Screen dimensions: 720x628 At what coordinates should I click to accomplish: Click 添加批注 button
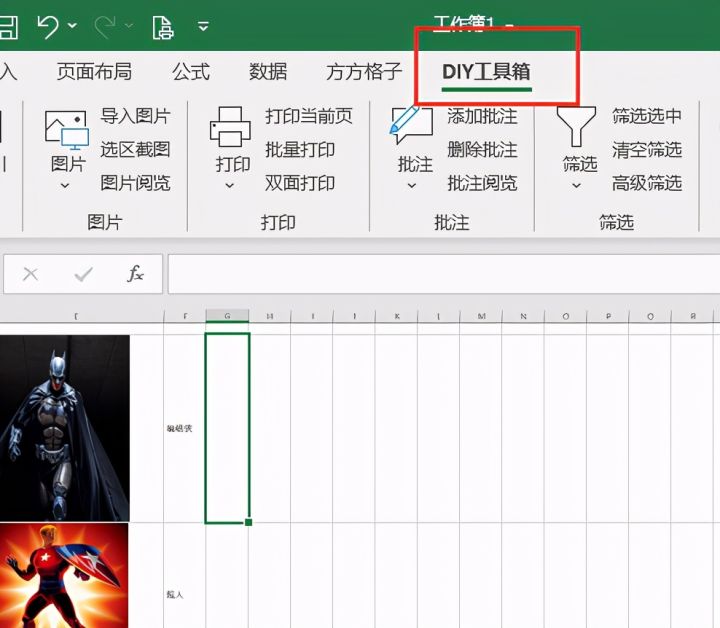482,116
